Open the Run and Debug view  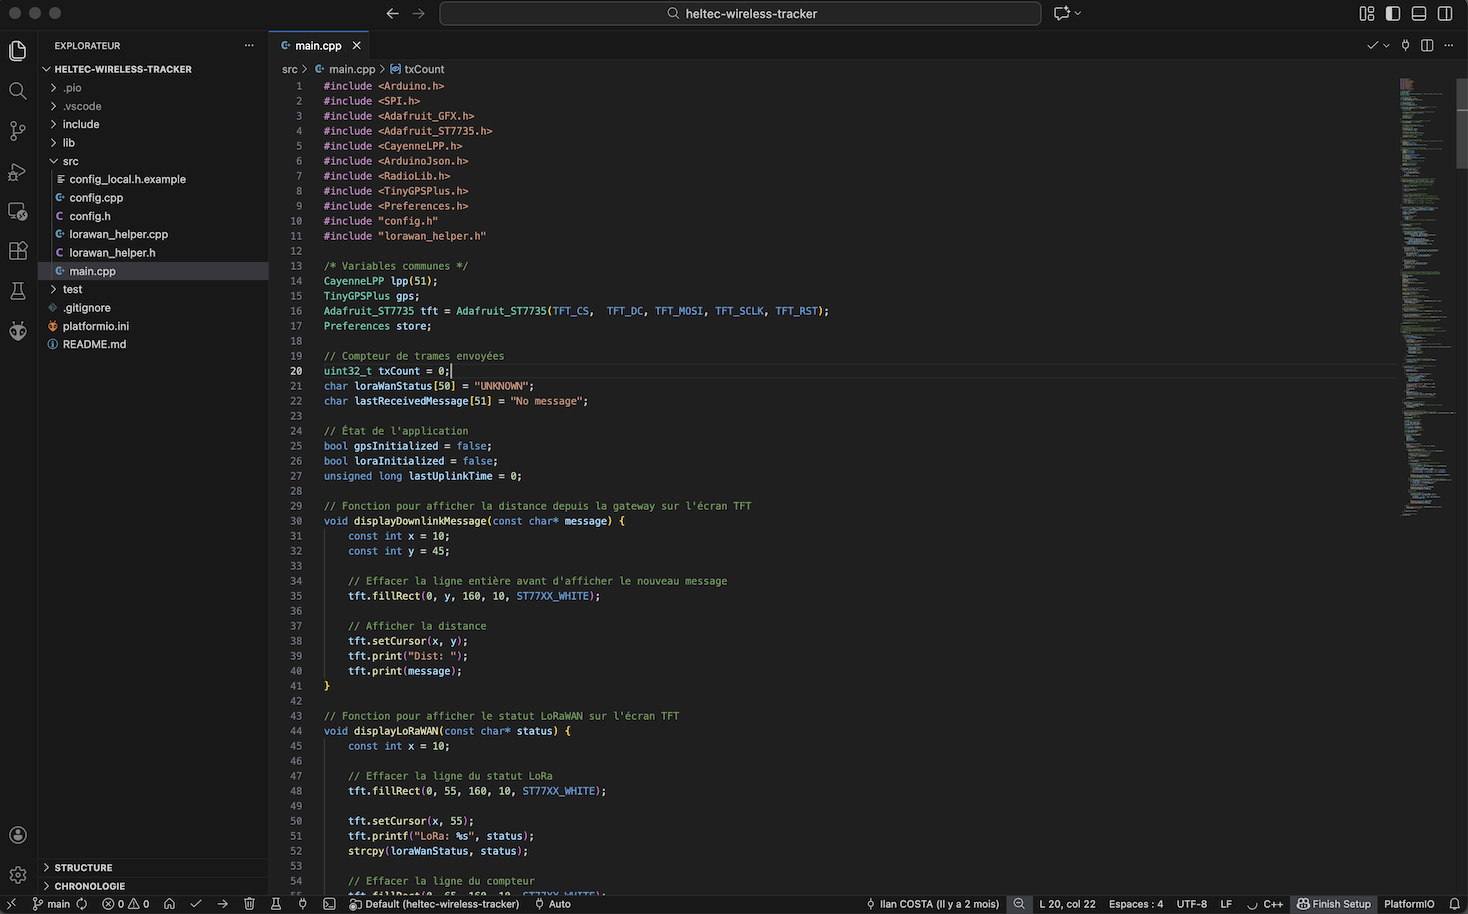click(18, 172)
